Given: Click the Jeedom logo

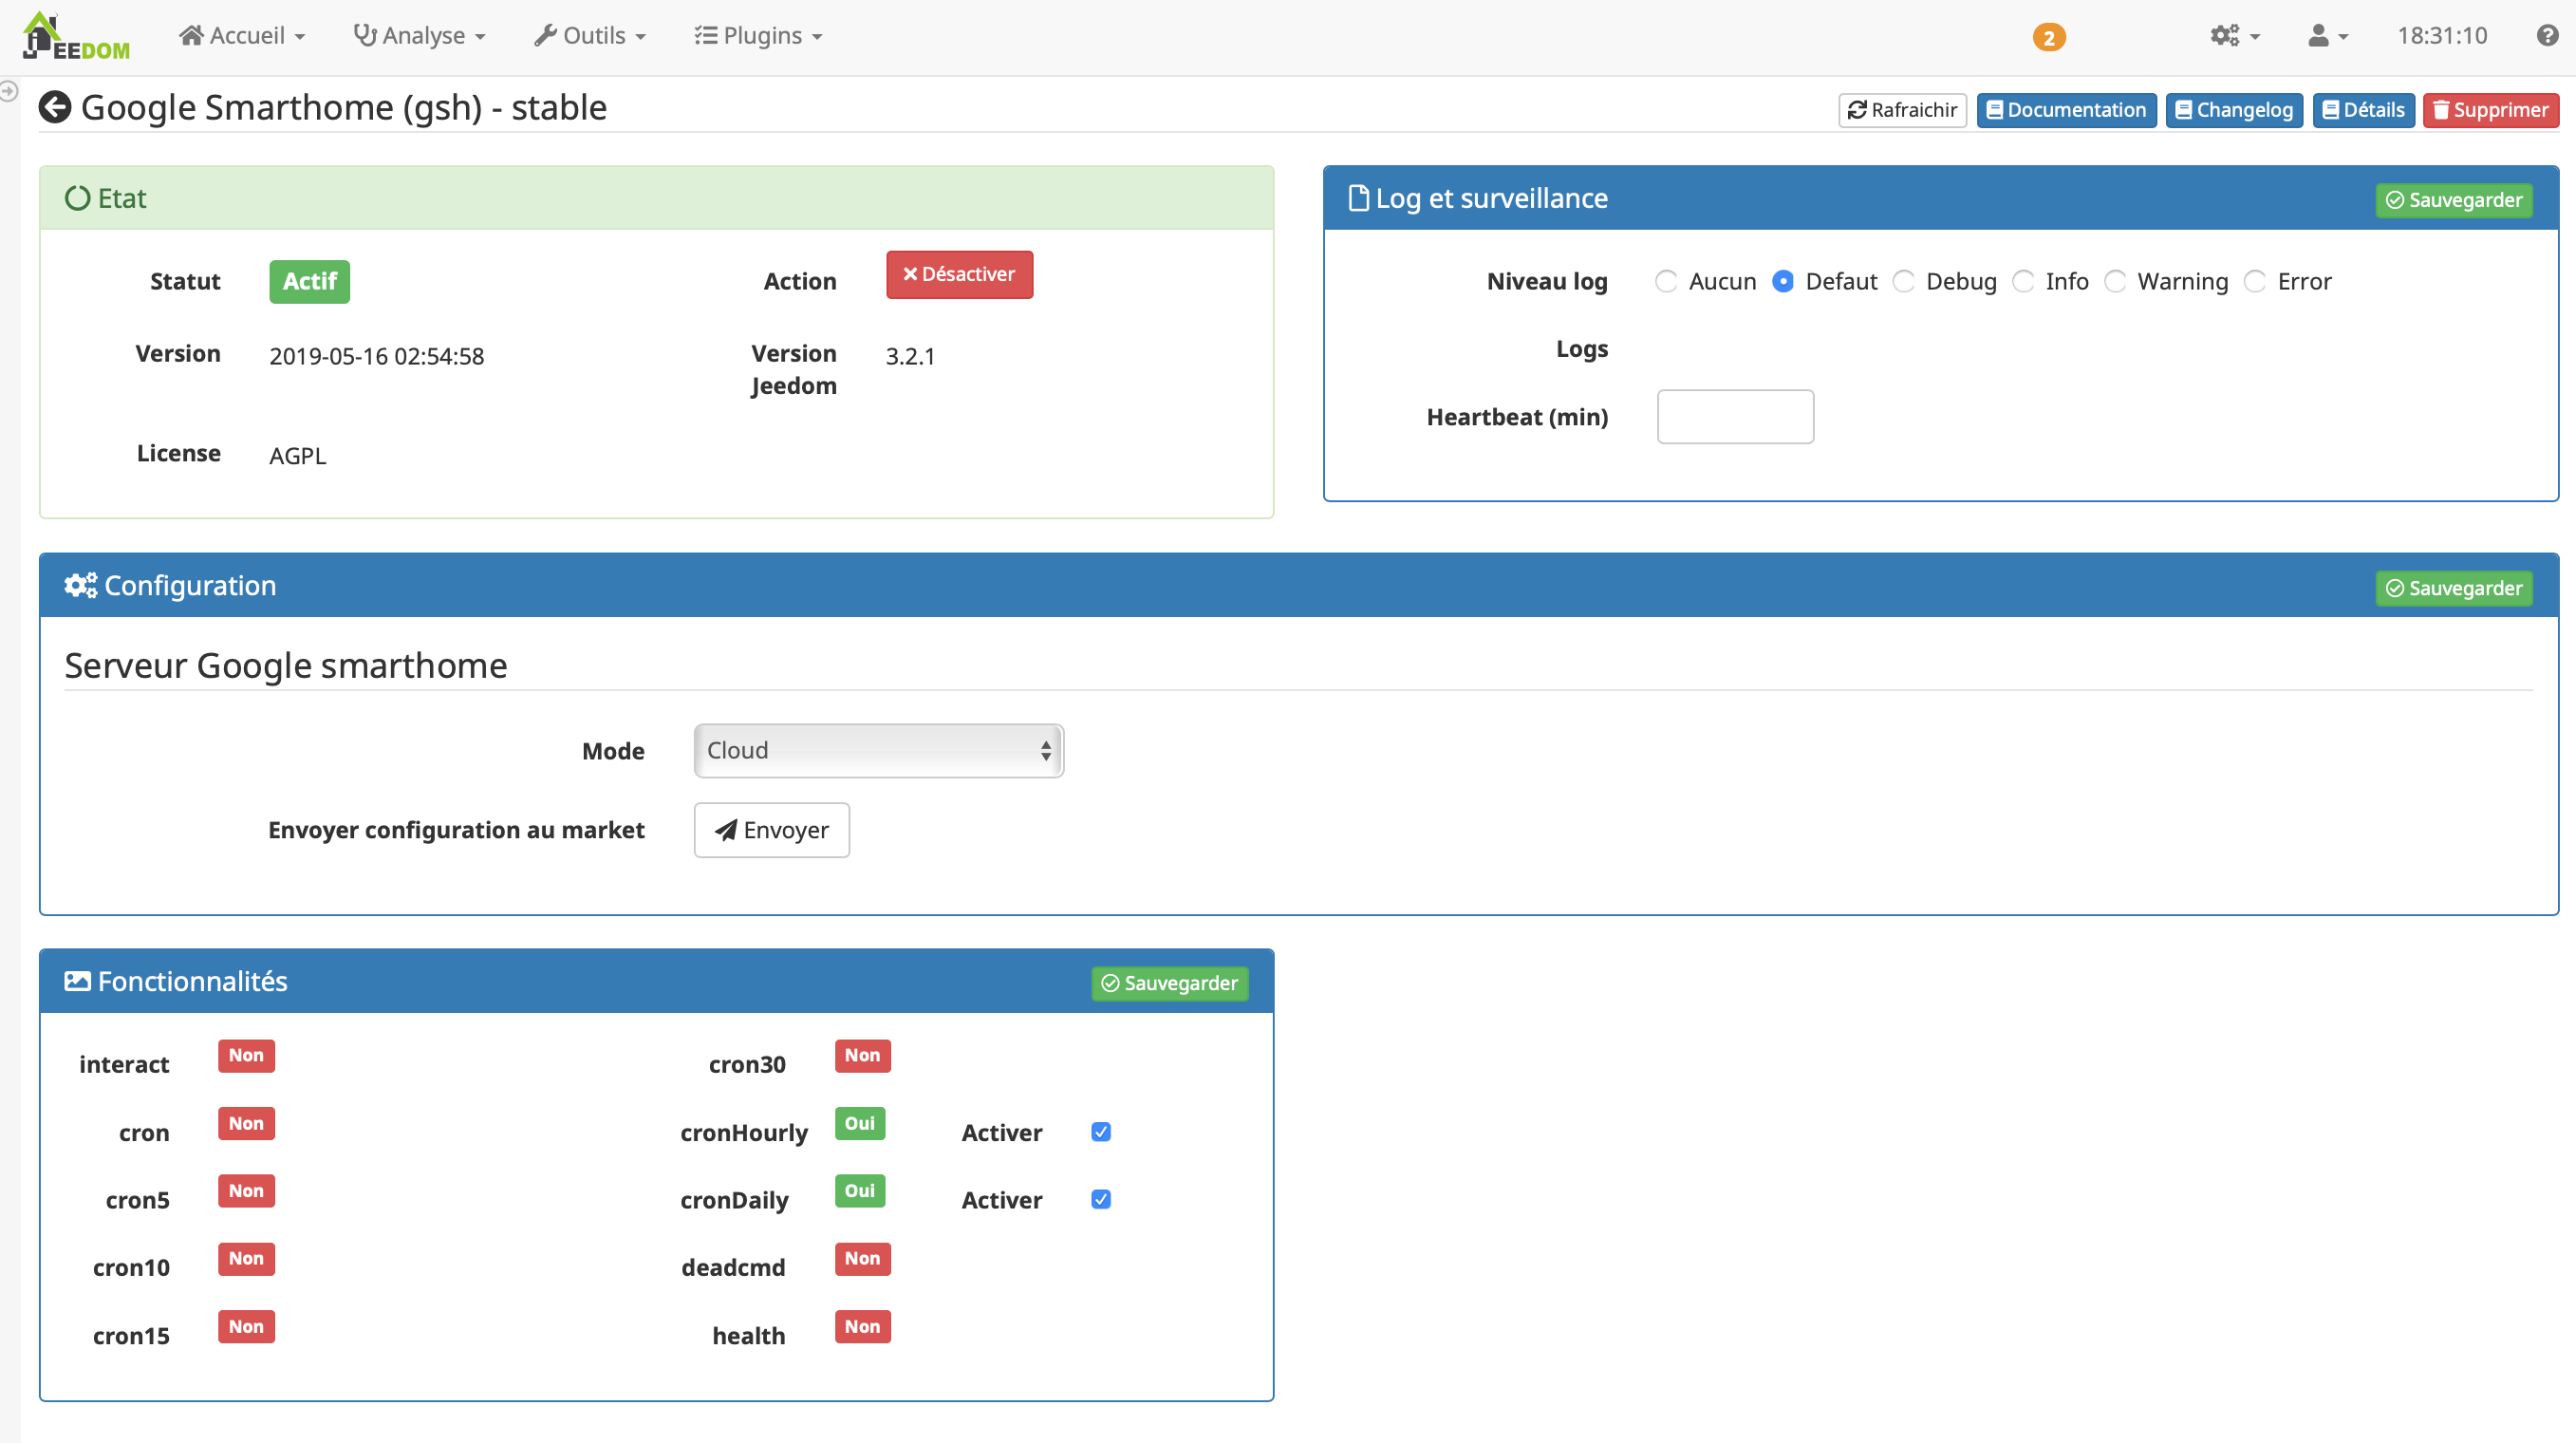Looking at the screenshot, I should [76, 36].
